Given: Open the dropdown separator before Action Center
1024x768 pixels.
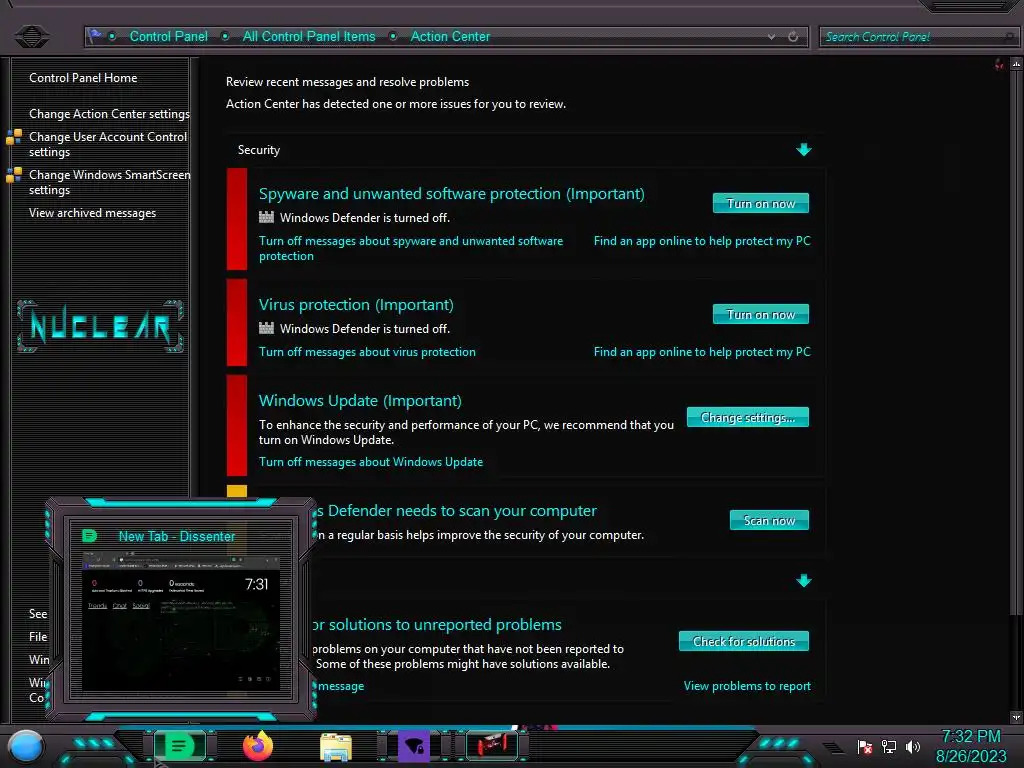Looking at the screenshot, I should tap(393, 36).
